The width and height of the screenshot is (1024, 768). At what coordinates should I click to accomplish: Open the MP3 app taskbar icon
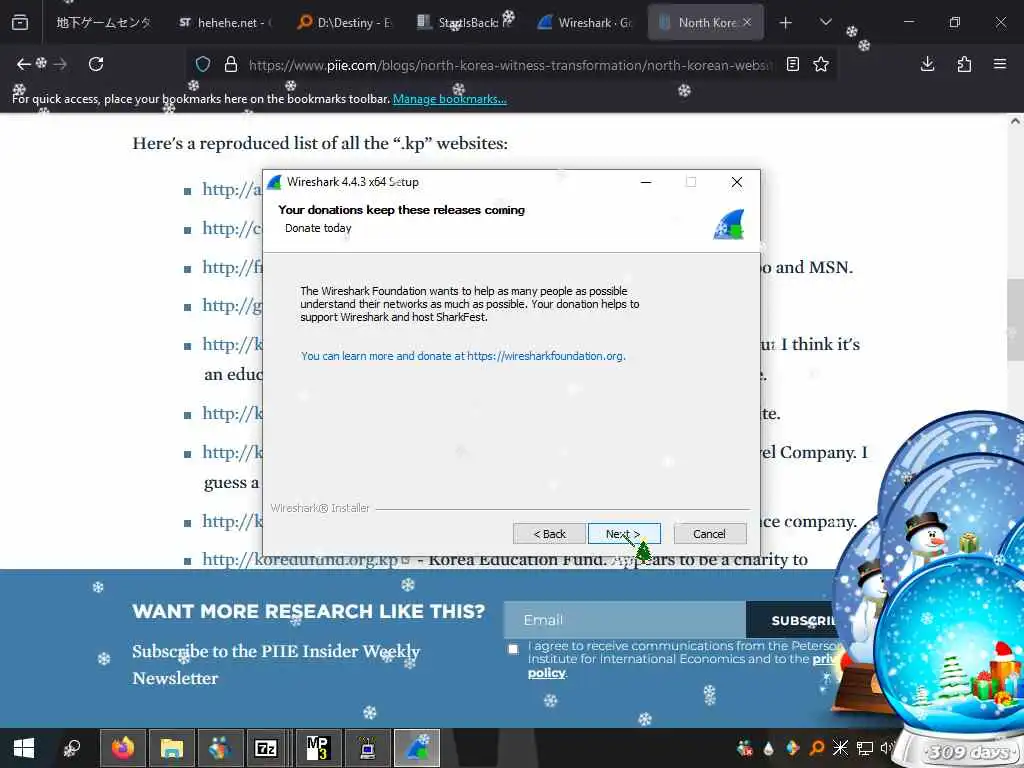pos(318,748)
